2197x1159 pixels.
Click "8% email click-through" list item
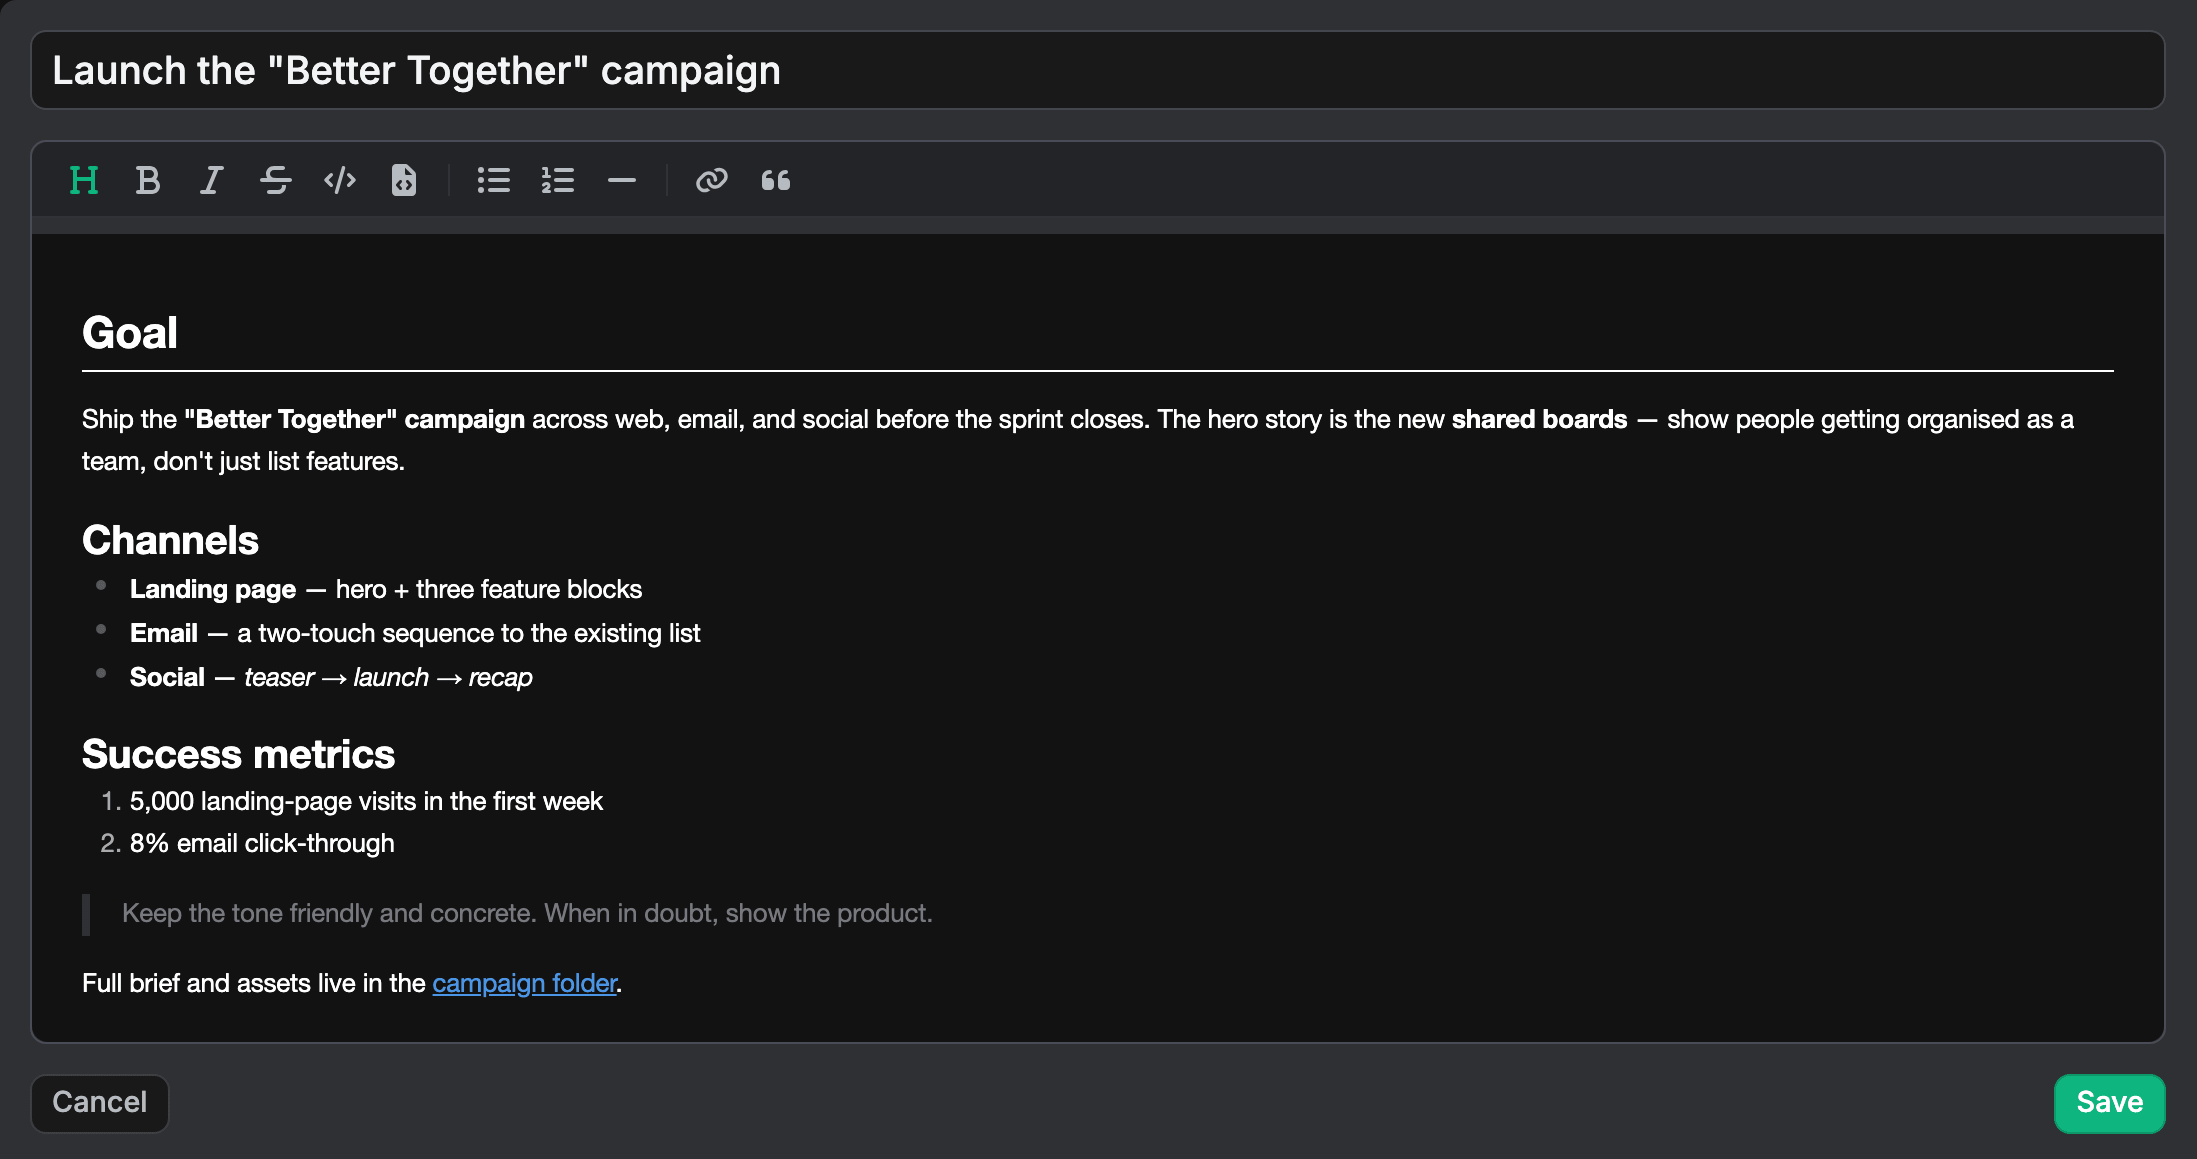[x=262, y=843]
